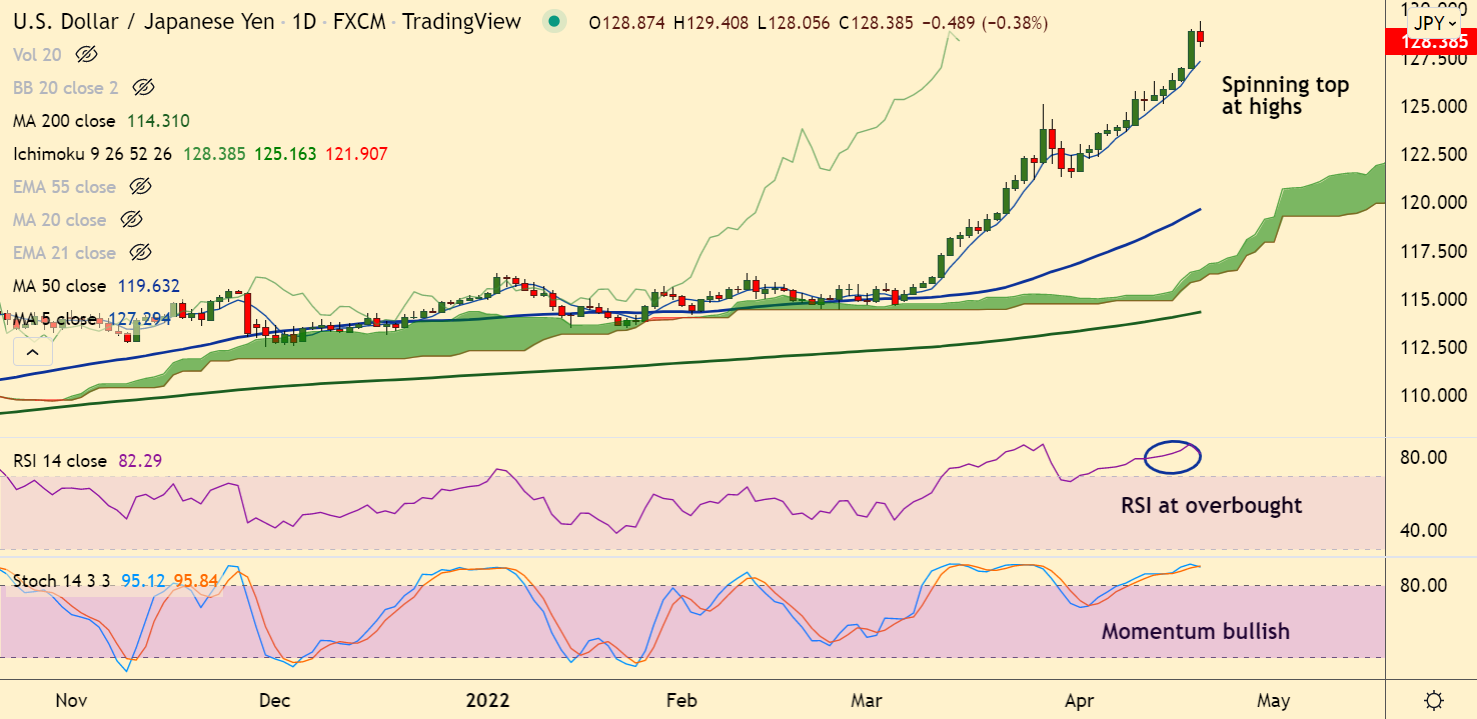The width and height of the screenshot is (1477, 719).
Task: Click the Nov label on the time axis
Action: coord(71,700)
